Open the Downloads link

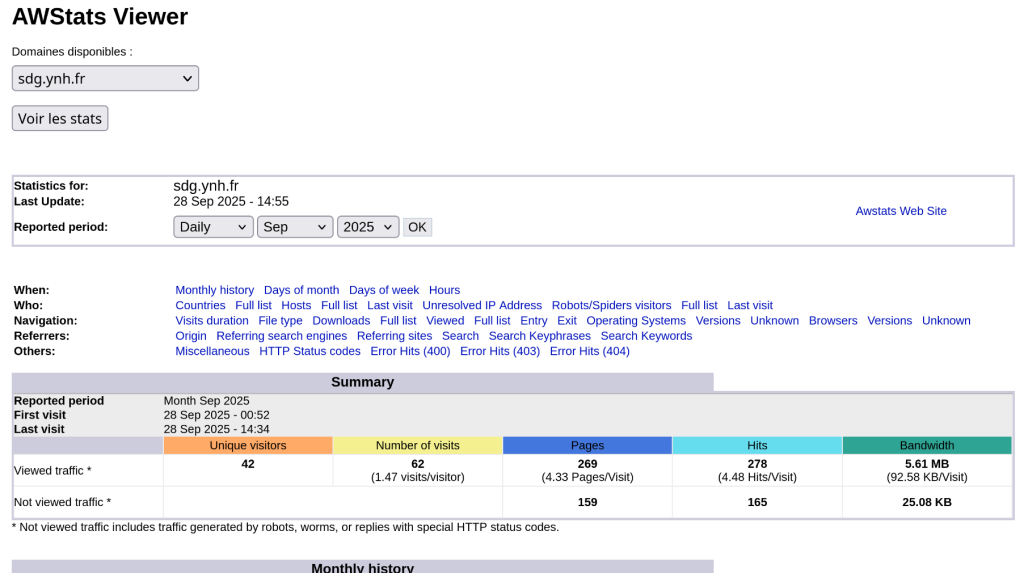[x=341, y=321]
